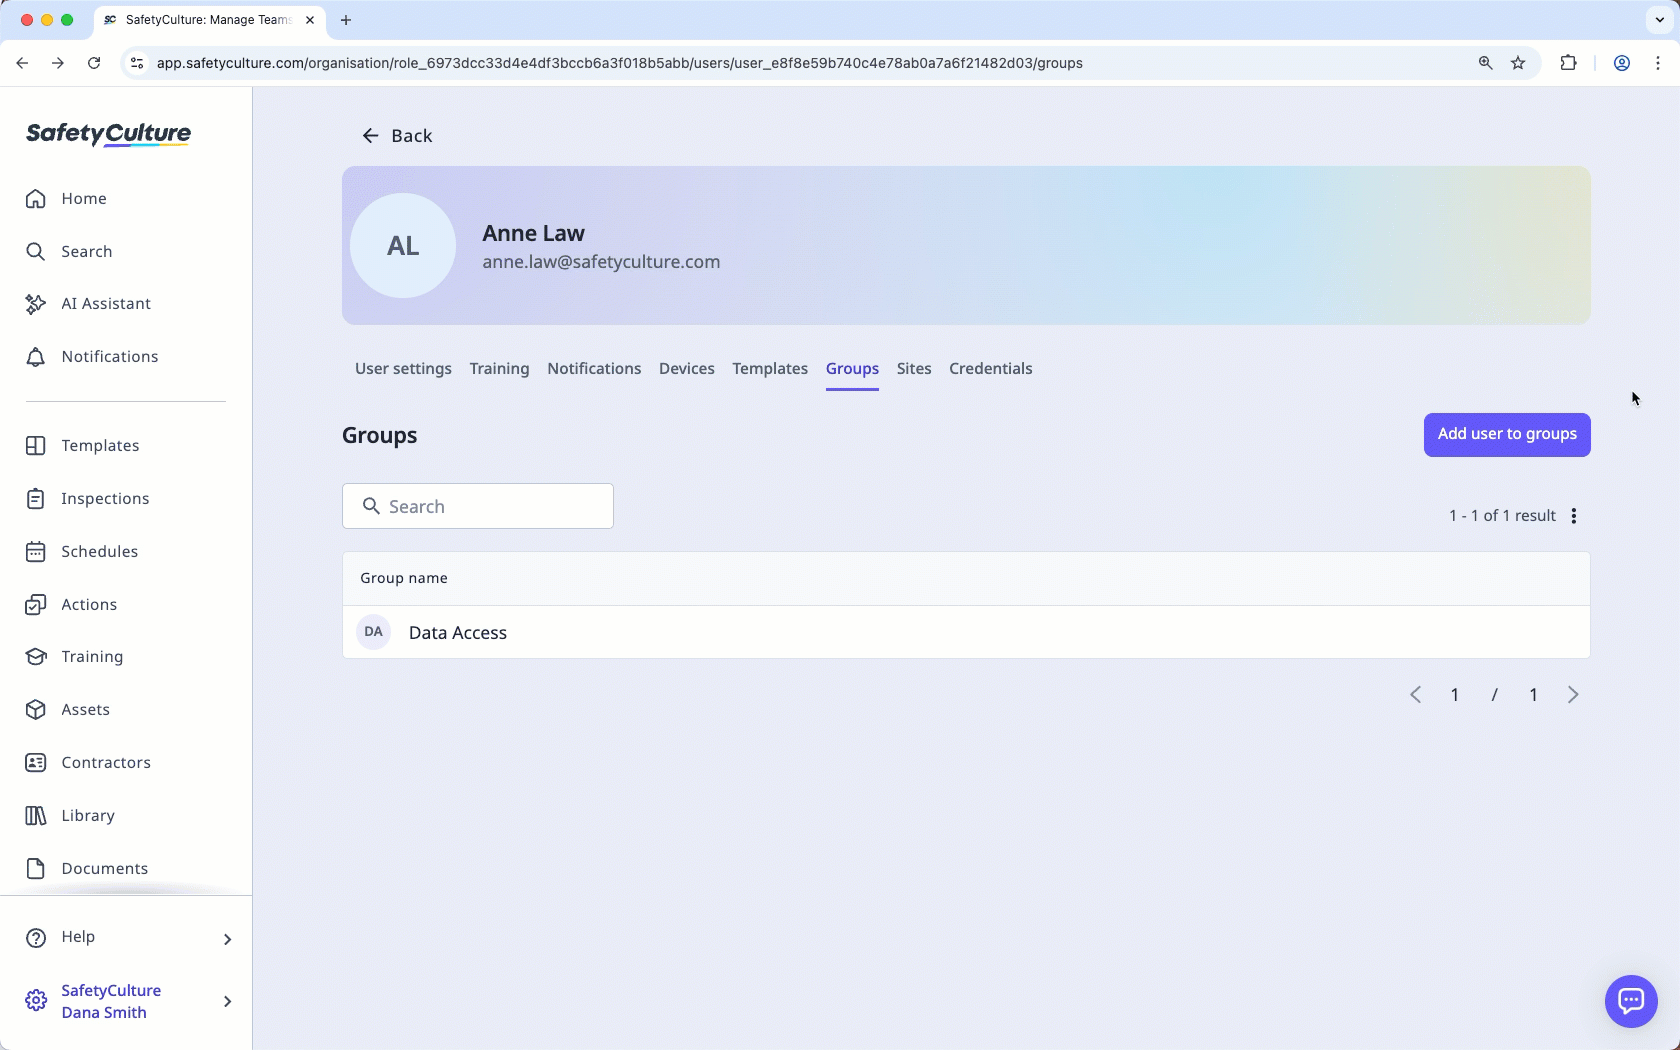Open the chat support bubble
This screenshot has width=1680, height=1050.
pyautogui.click(x=1631, y=1001)
